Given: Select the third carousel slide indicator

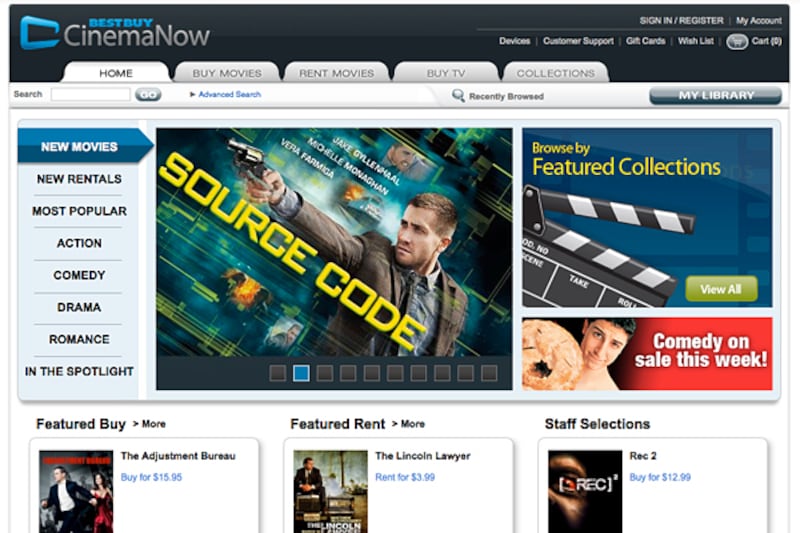Looking at the screenshot, I should click(x=324, y=373).
